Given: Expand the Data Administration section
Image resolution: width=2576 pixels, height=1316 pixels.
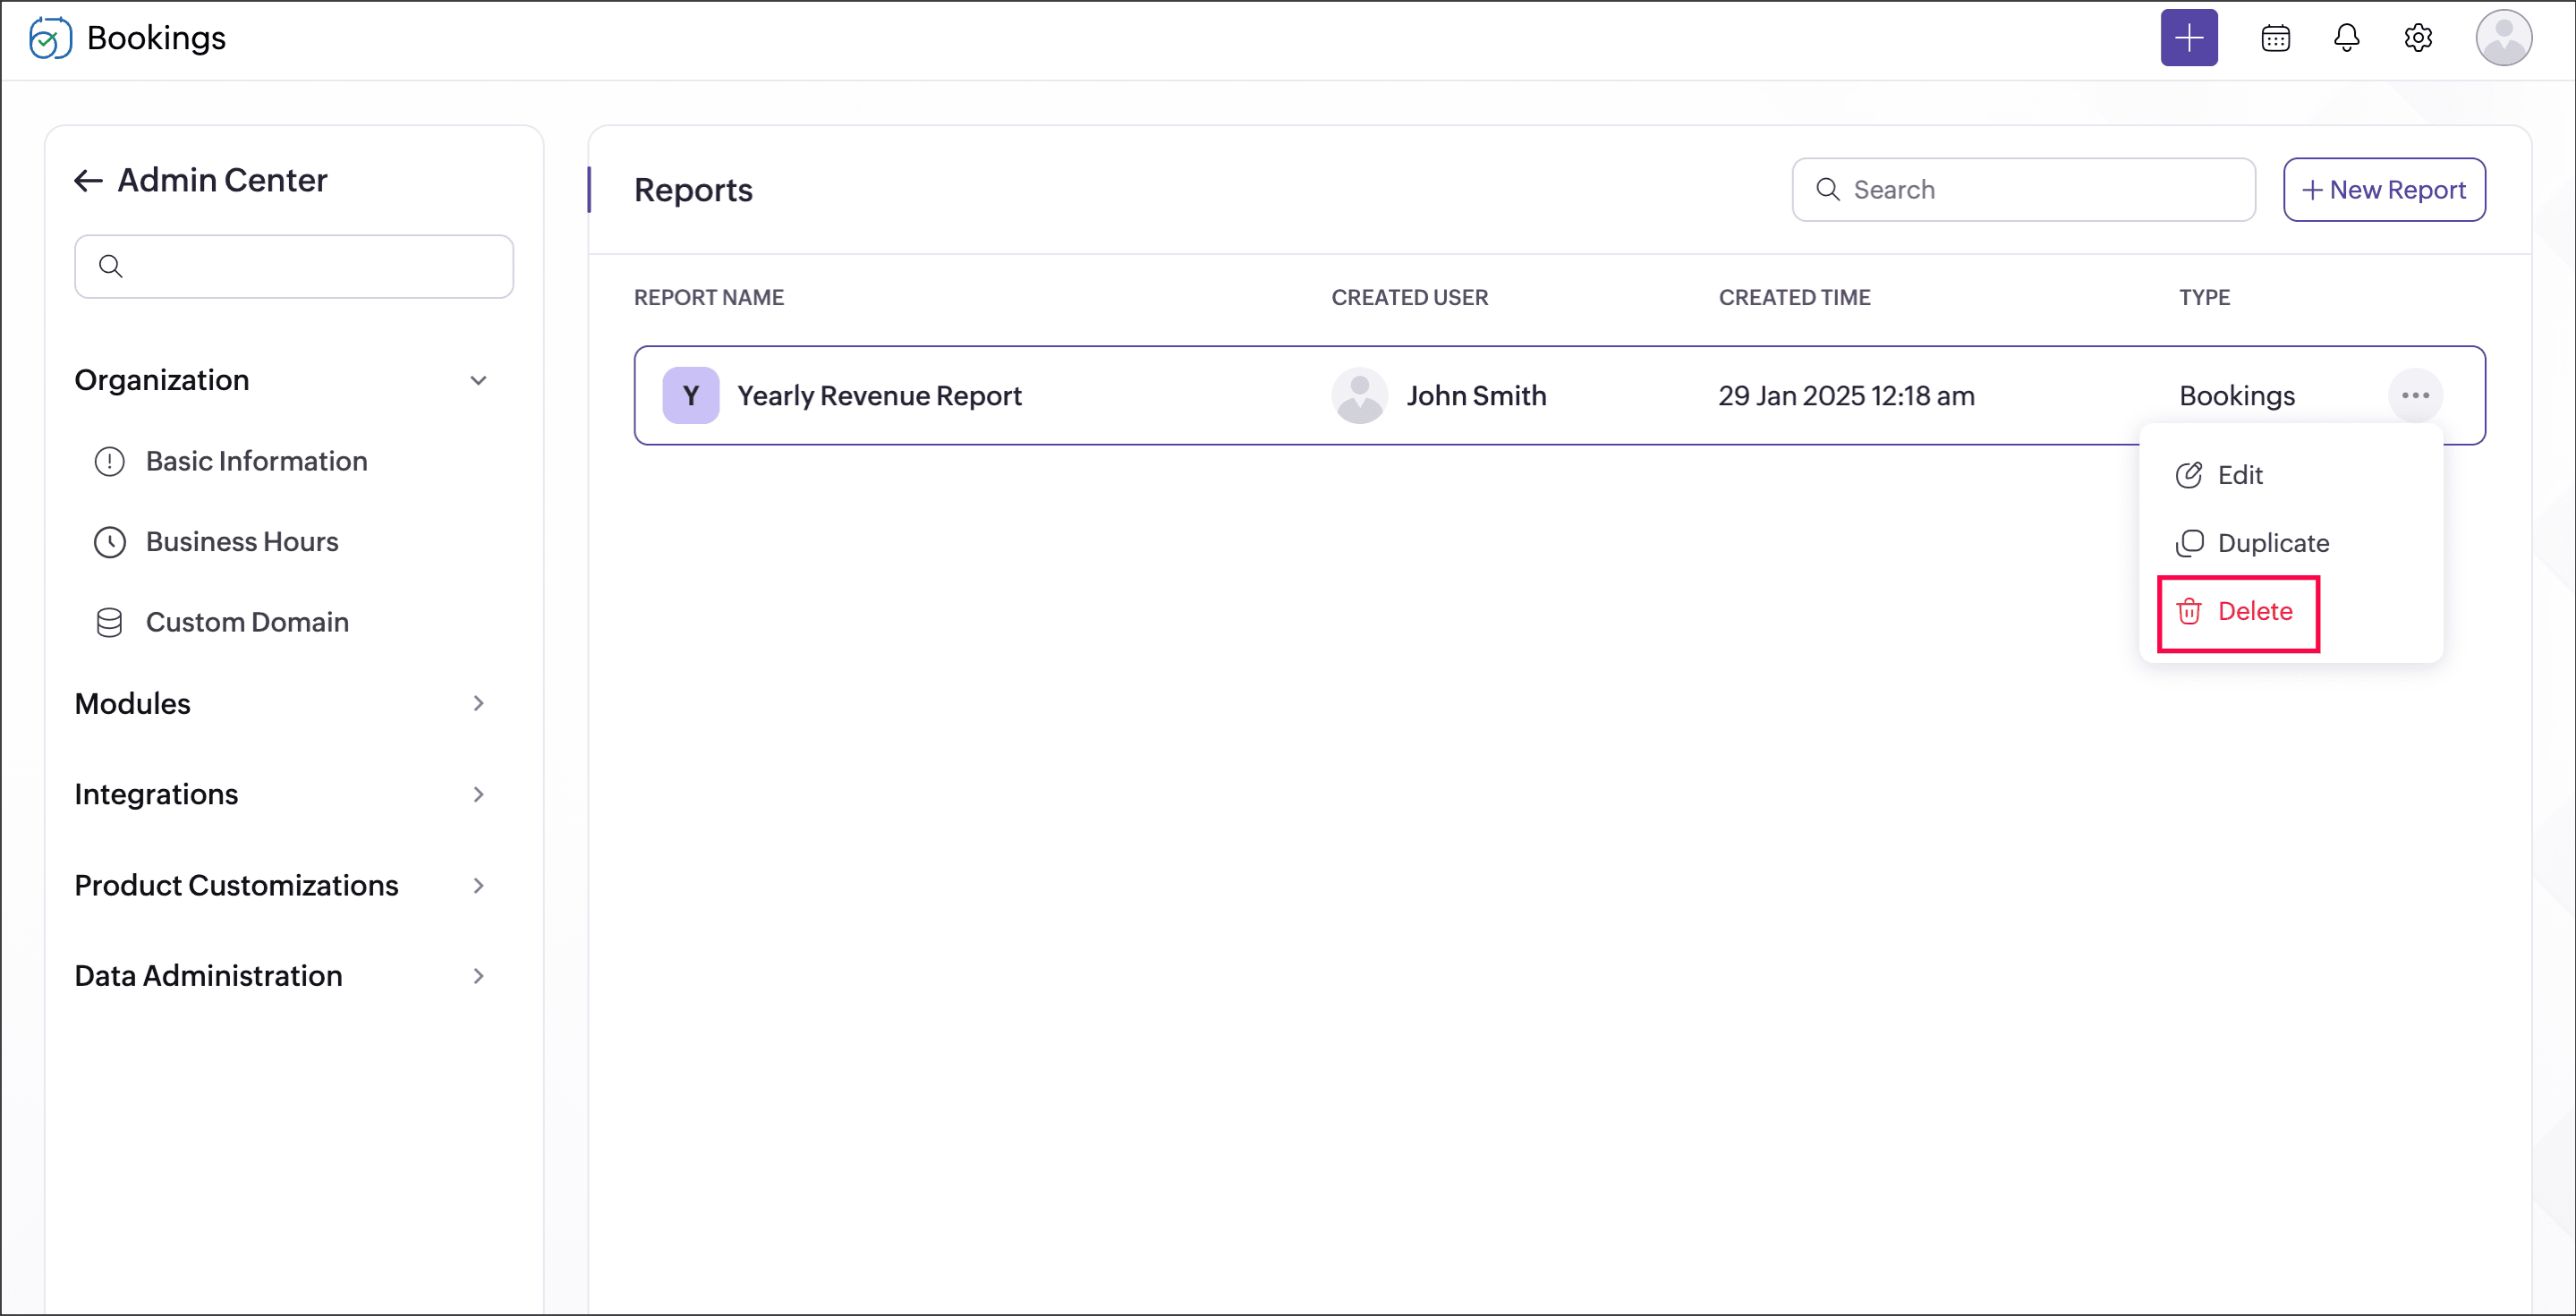Looking at the screenshot, I should [478, 976].
